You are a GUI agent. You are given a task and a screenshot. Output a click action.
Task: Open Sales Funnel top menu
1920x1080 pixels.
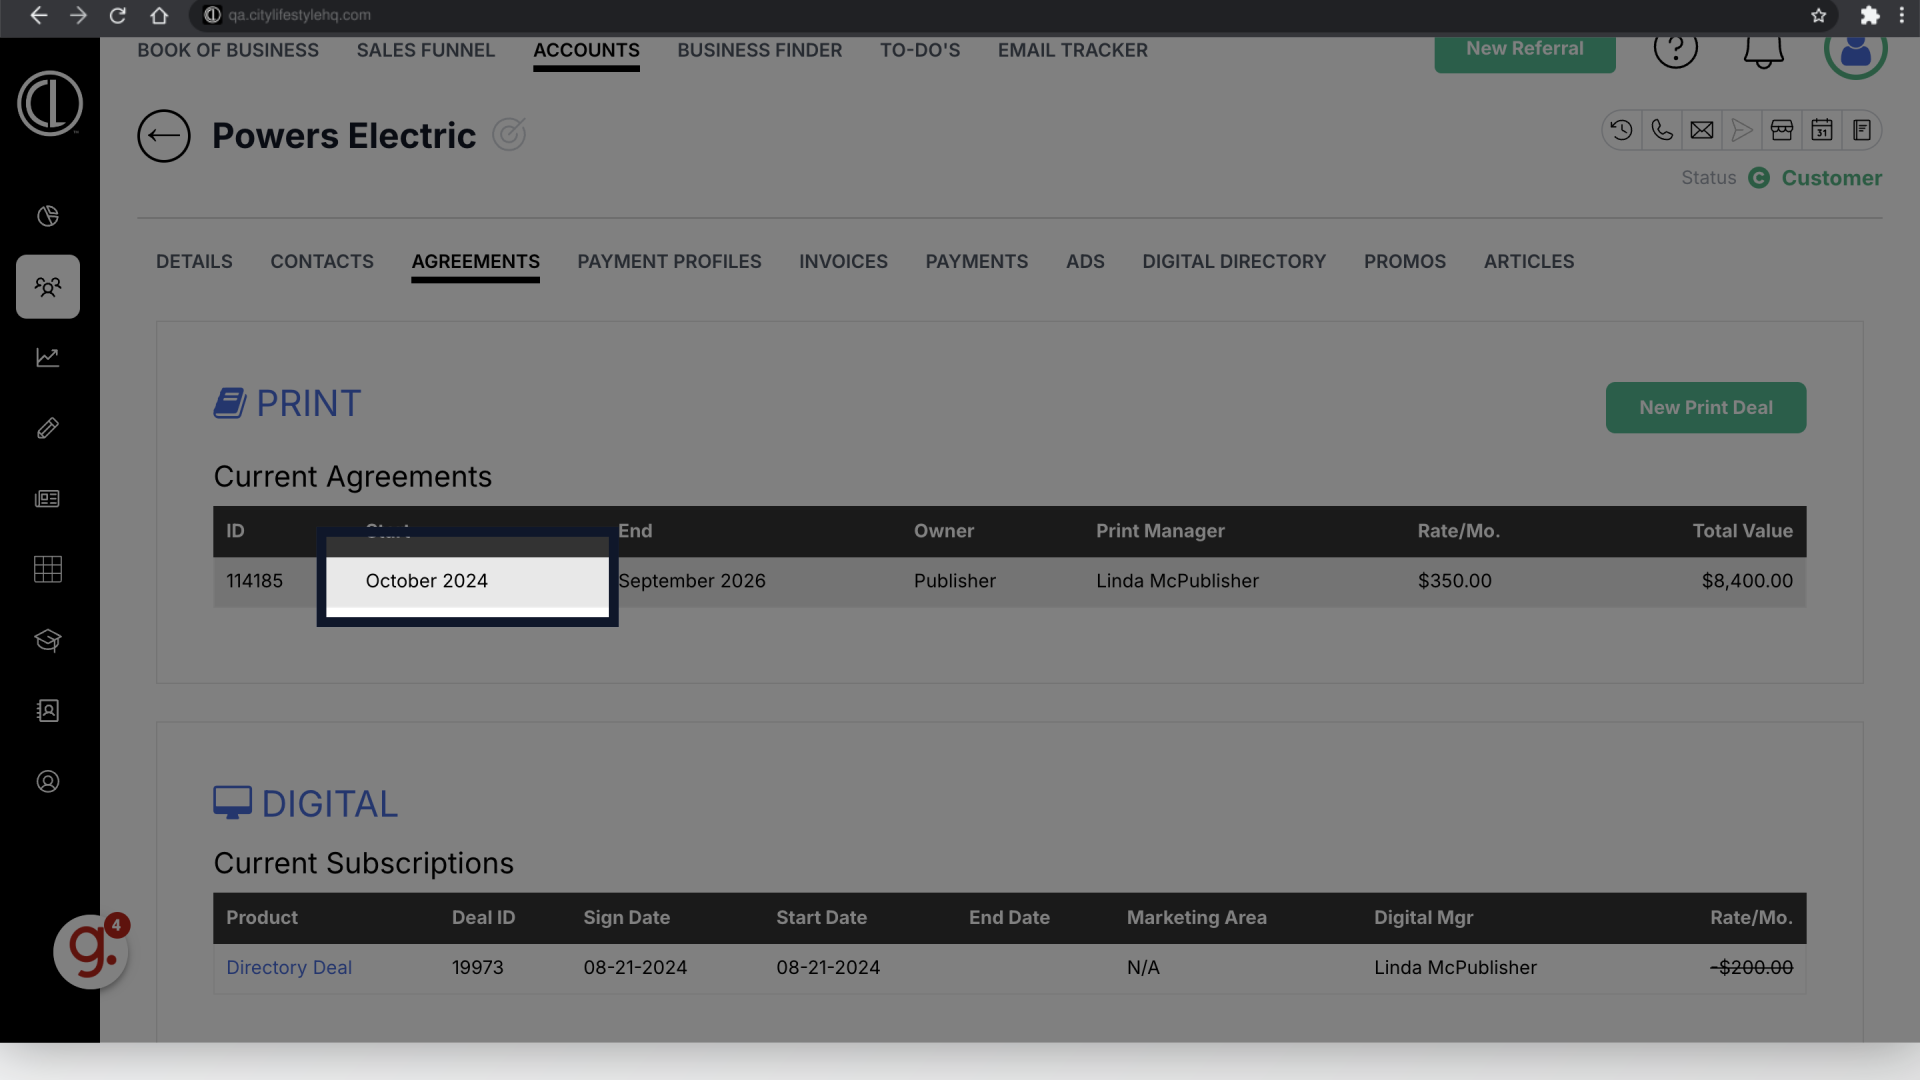[x=426, y=50]
